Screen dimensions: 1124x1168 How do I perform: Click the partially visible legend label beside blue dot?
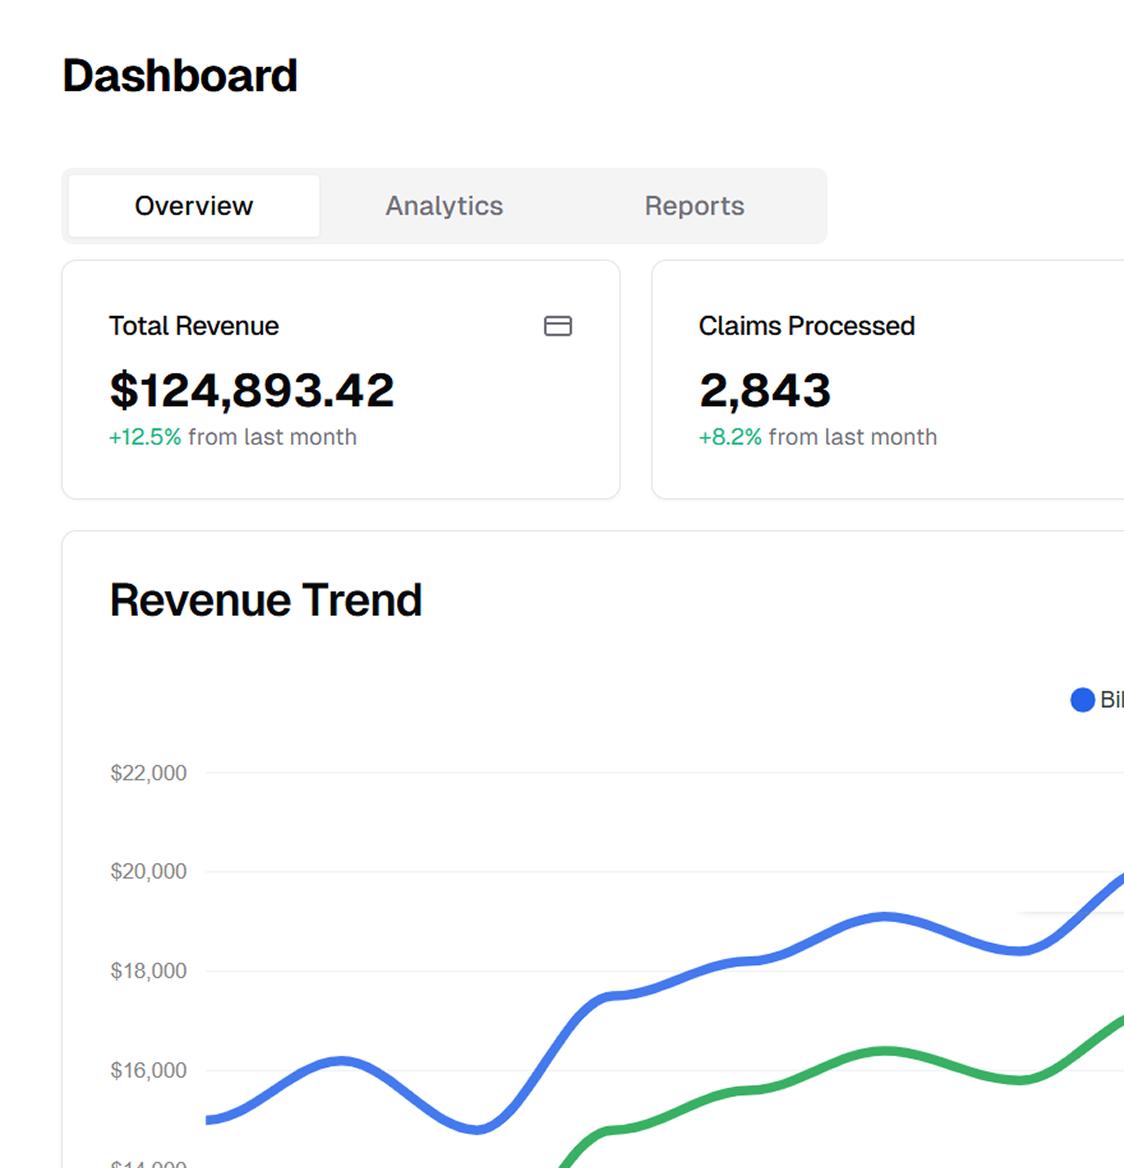[1111, 700]
